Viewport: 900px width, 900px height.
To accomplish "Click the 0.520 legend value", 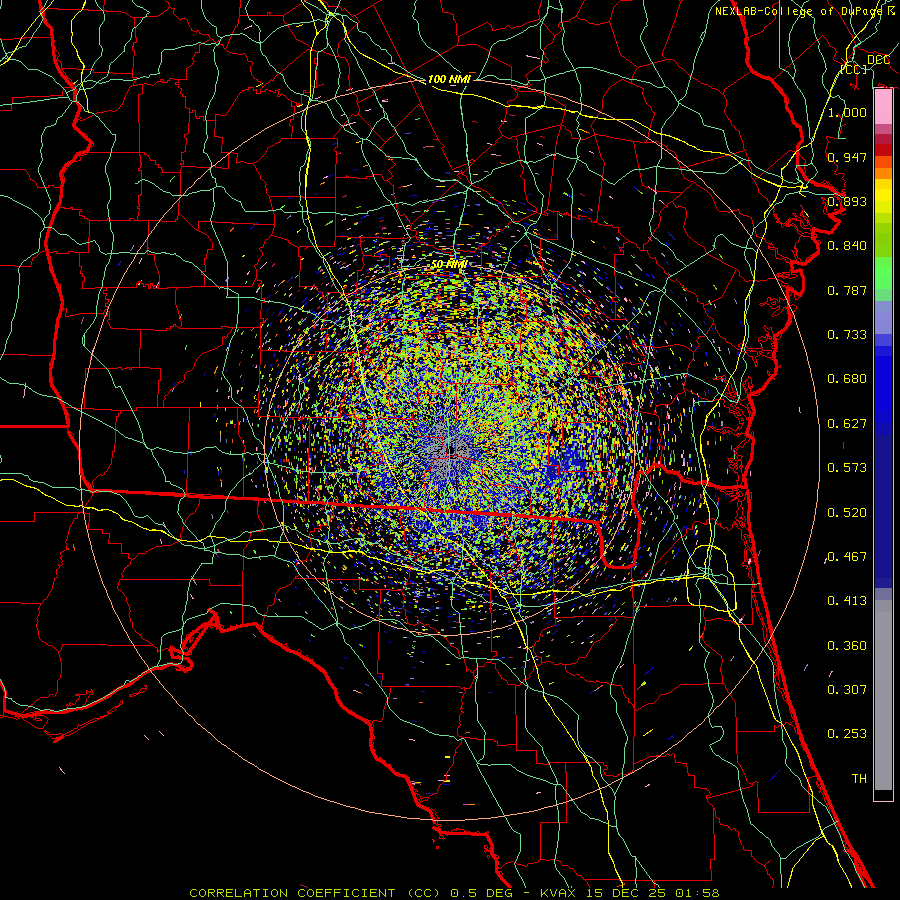I will tap(847, 512).
